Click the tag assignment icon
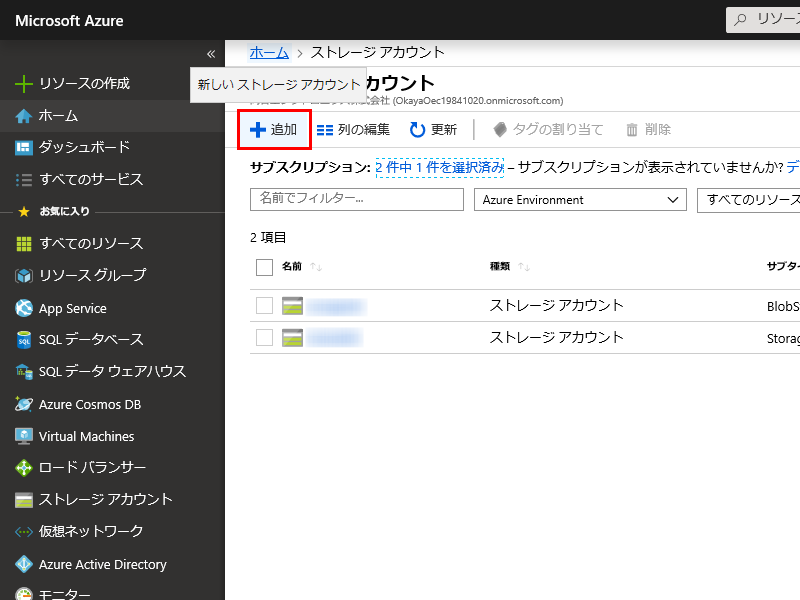 tap(500, 130)
